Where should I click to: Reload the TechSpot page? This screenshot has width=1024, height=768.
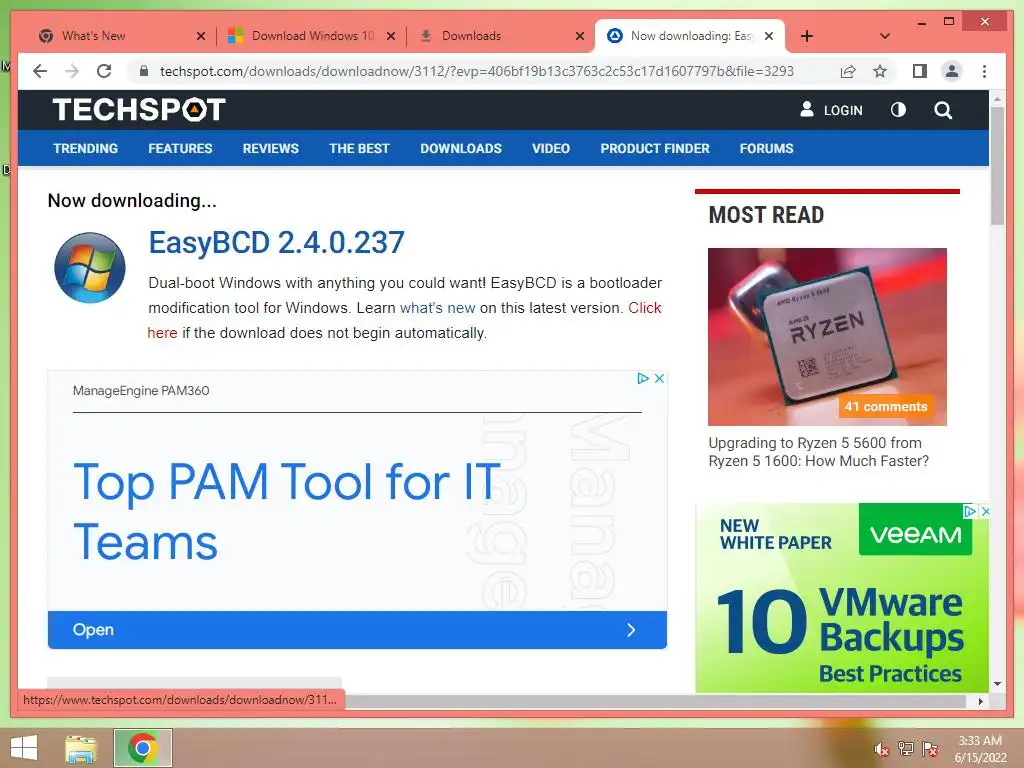pyautogui.click(x=104, y=71)
